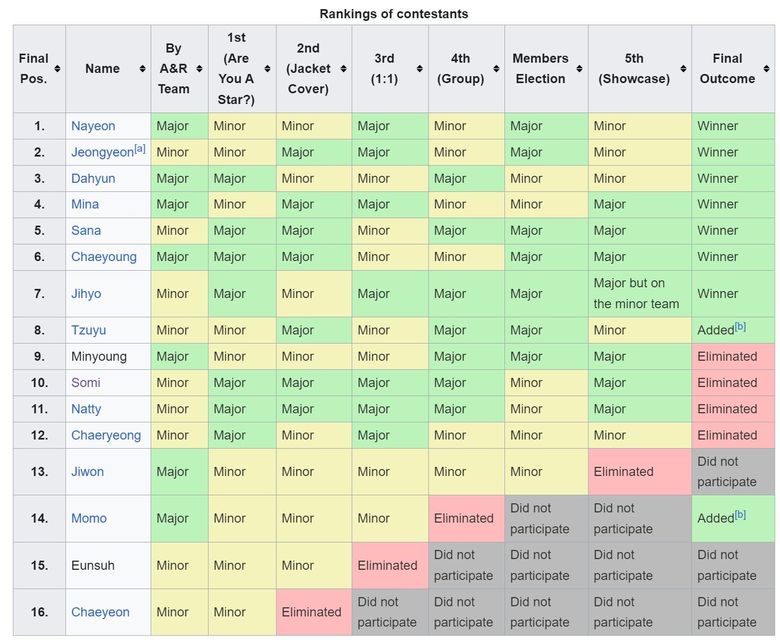Sort the 5th (Showcase) column arrows

[x=681, y=69]
